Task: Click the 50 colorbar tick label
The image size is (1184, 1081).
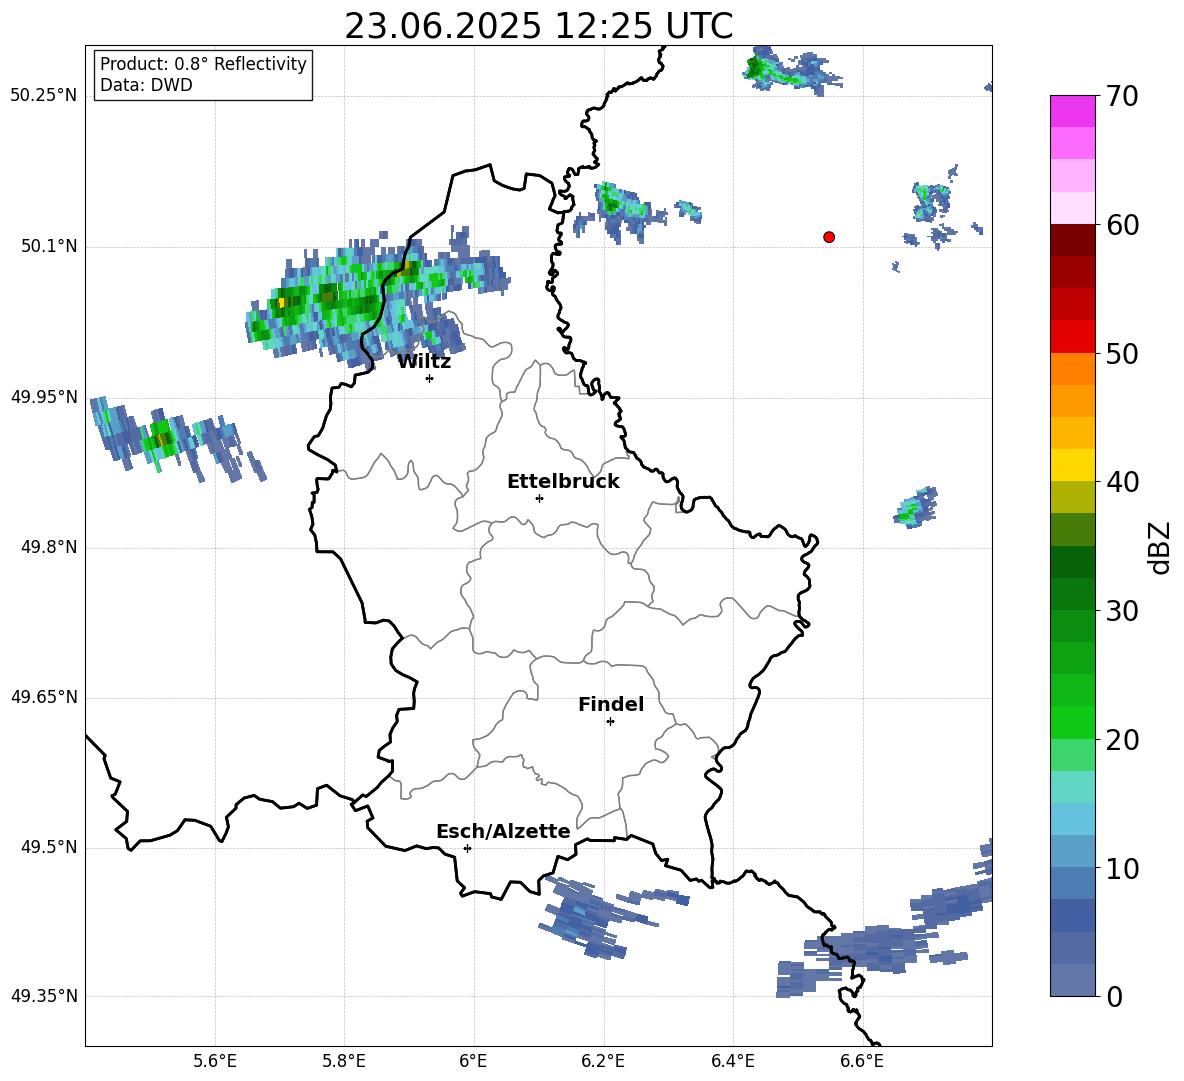Action: 1121,354
